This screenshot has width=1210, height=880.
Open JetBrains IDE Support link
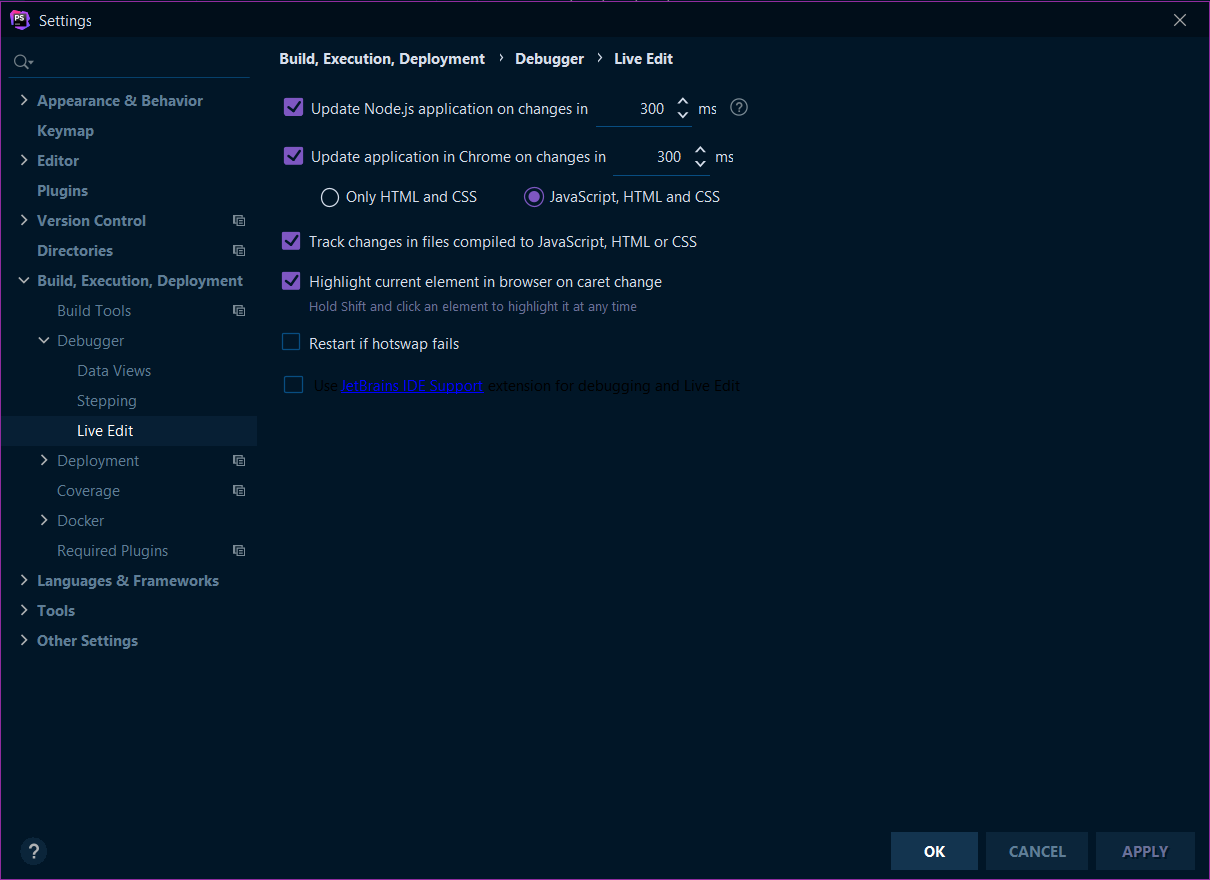tap(412, 385)
